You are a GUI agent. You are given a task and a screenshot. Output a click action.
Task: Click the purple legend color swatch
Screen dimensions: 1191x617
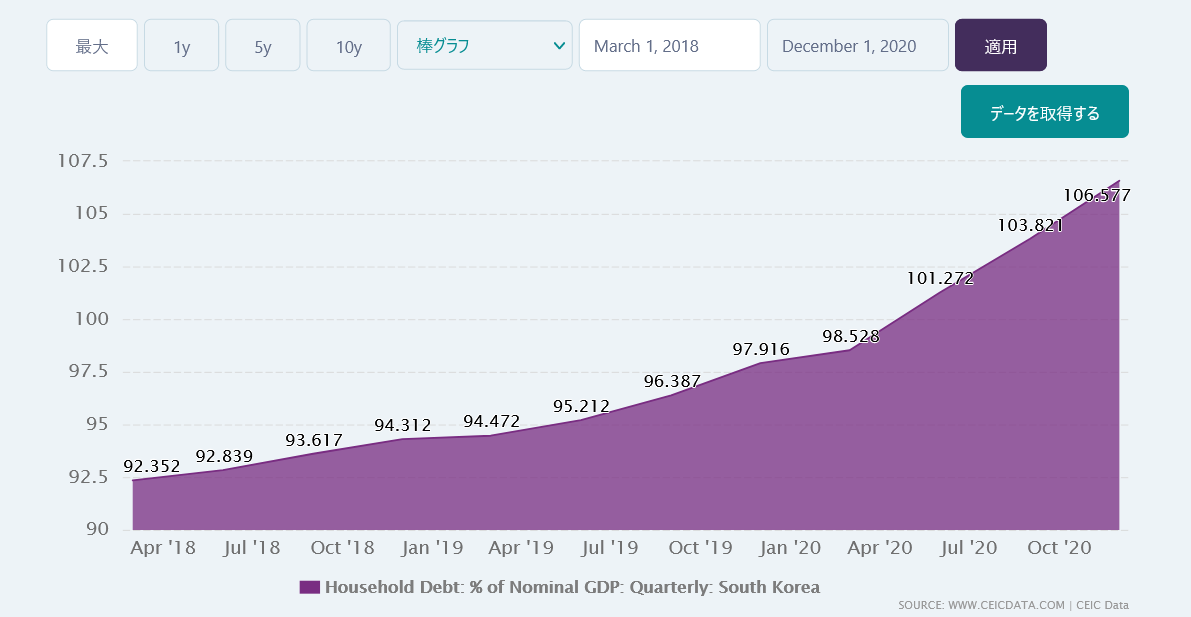[x=309, y=587]
